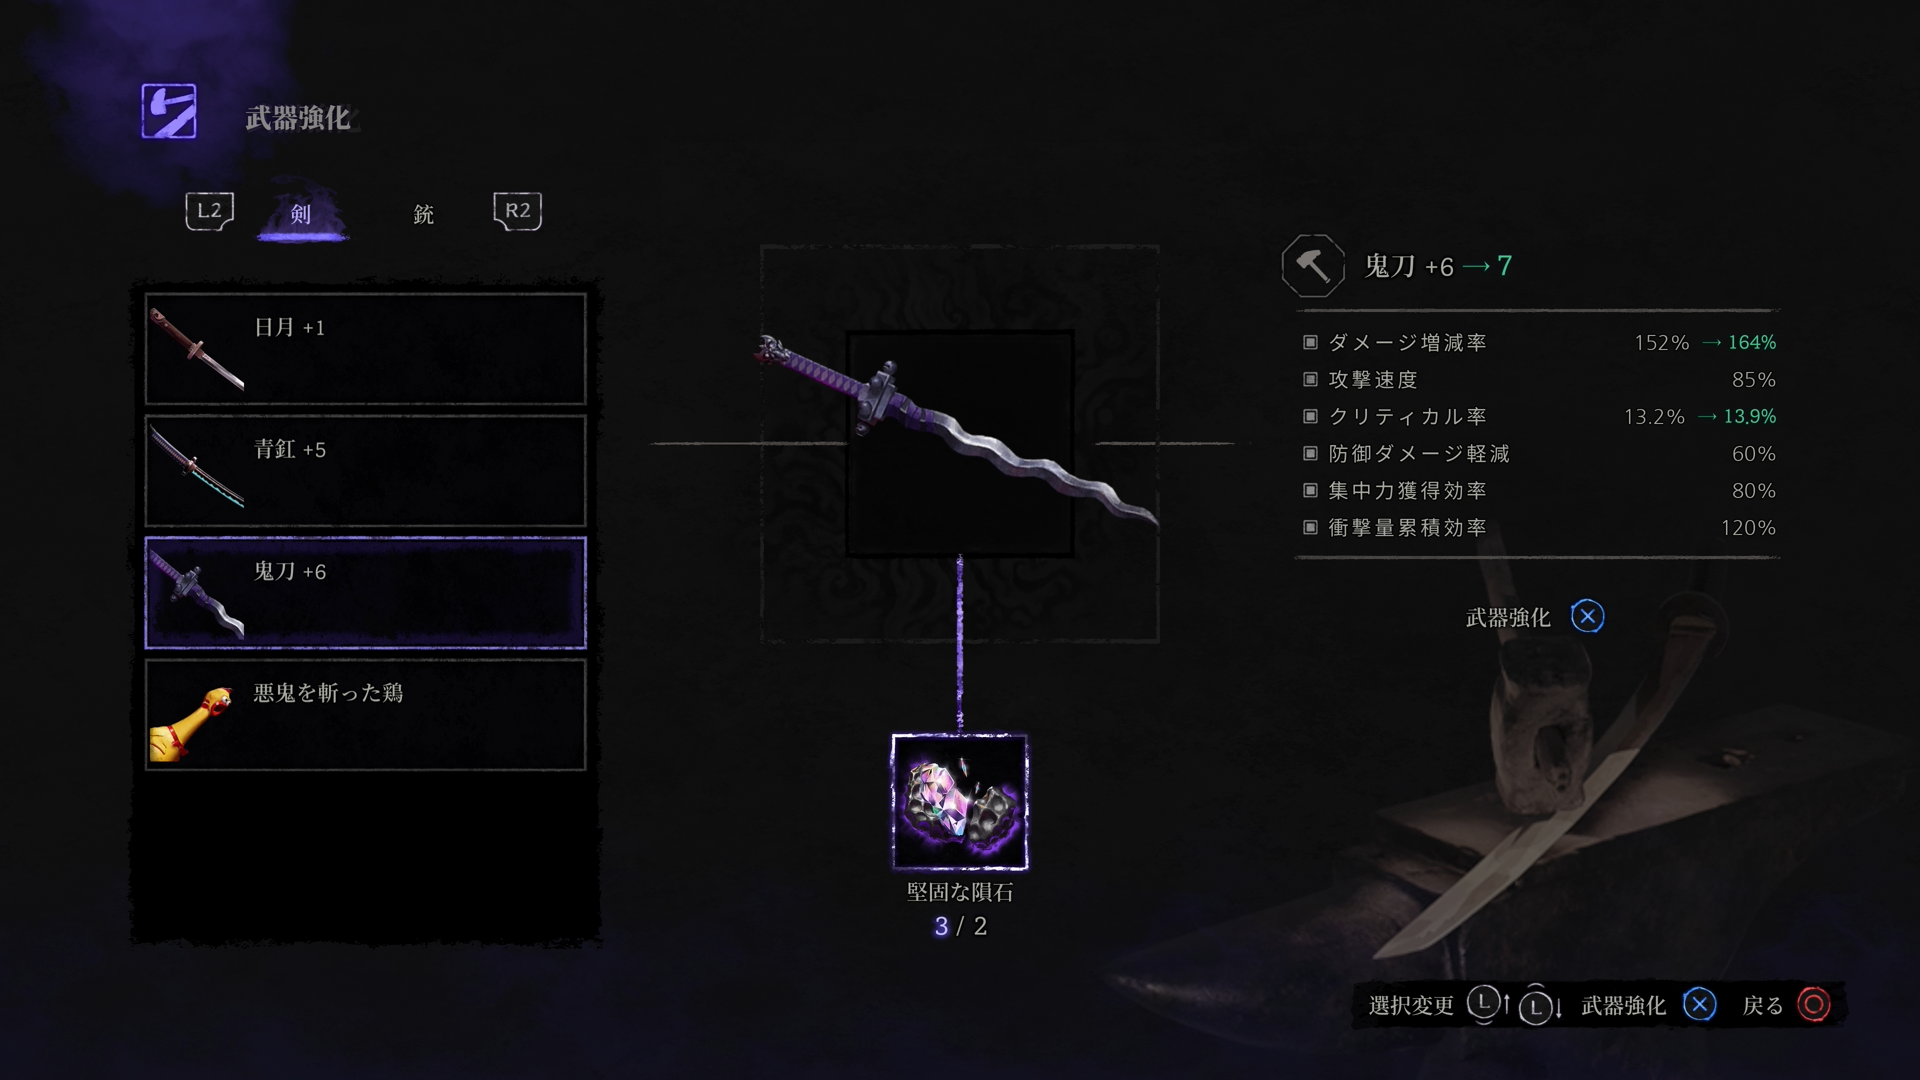Image resolution: width=1920 pixels, height=1080 pixels.
Task: Switch to the 剣 tab
Action: [x=301, y=213]
